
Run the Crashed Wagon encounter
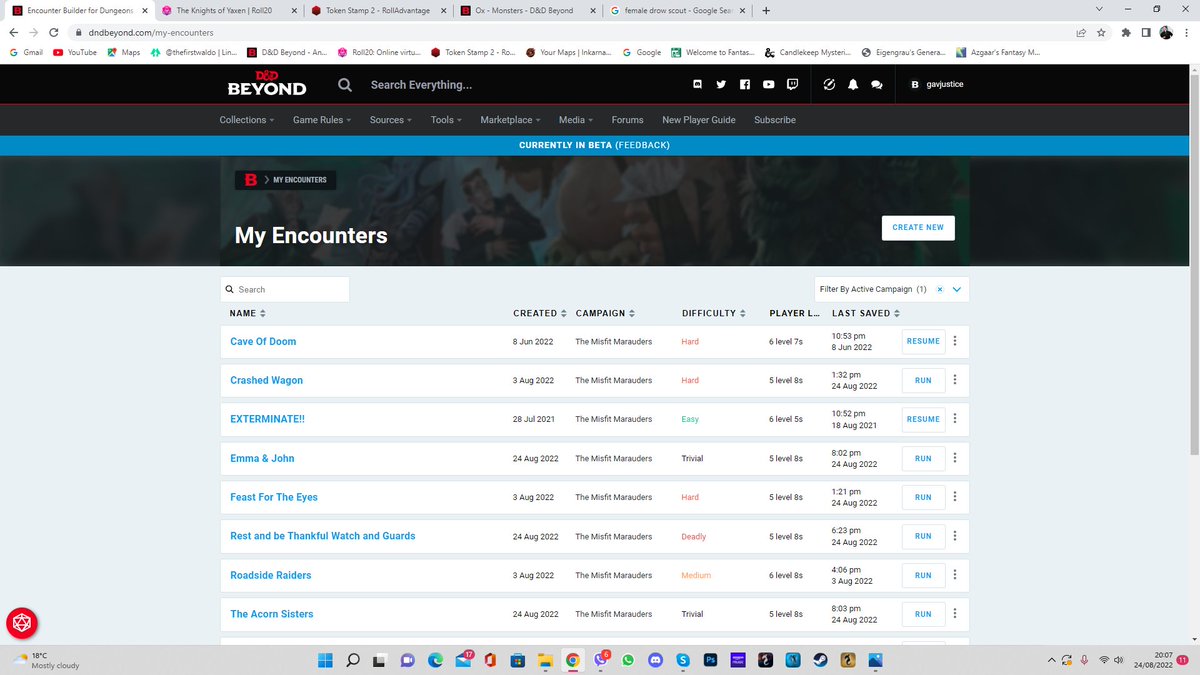[923, 380]
